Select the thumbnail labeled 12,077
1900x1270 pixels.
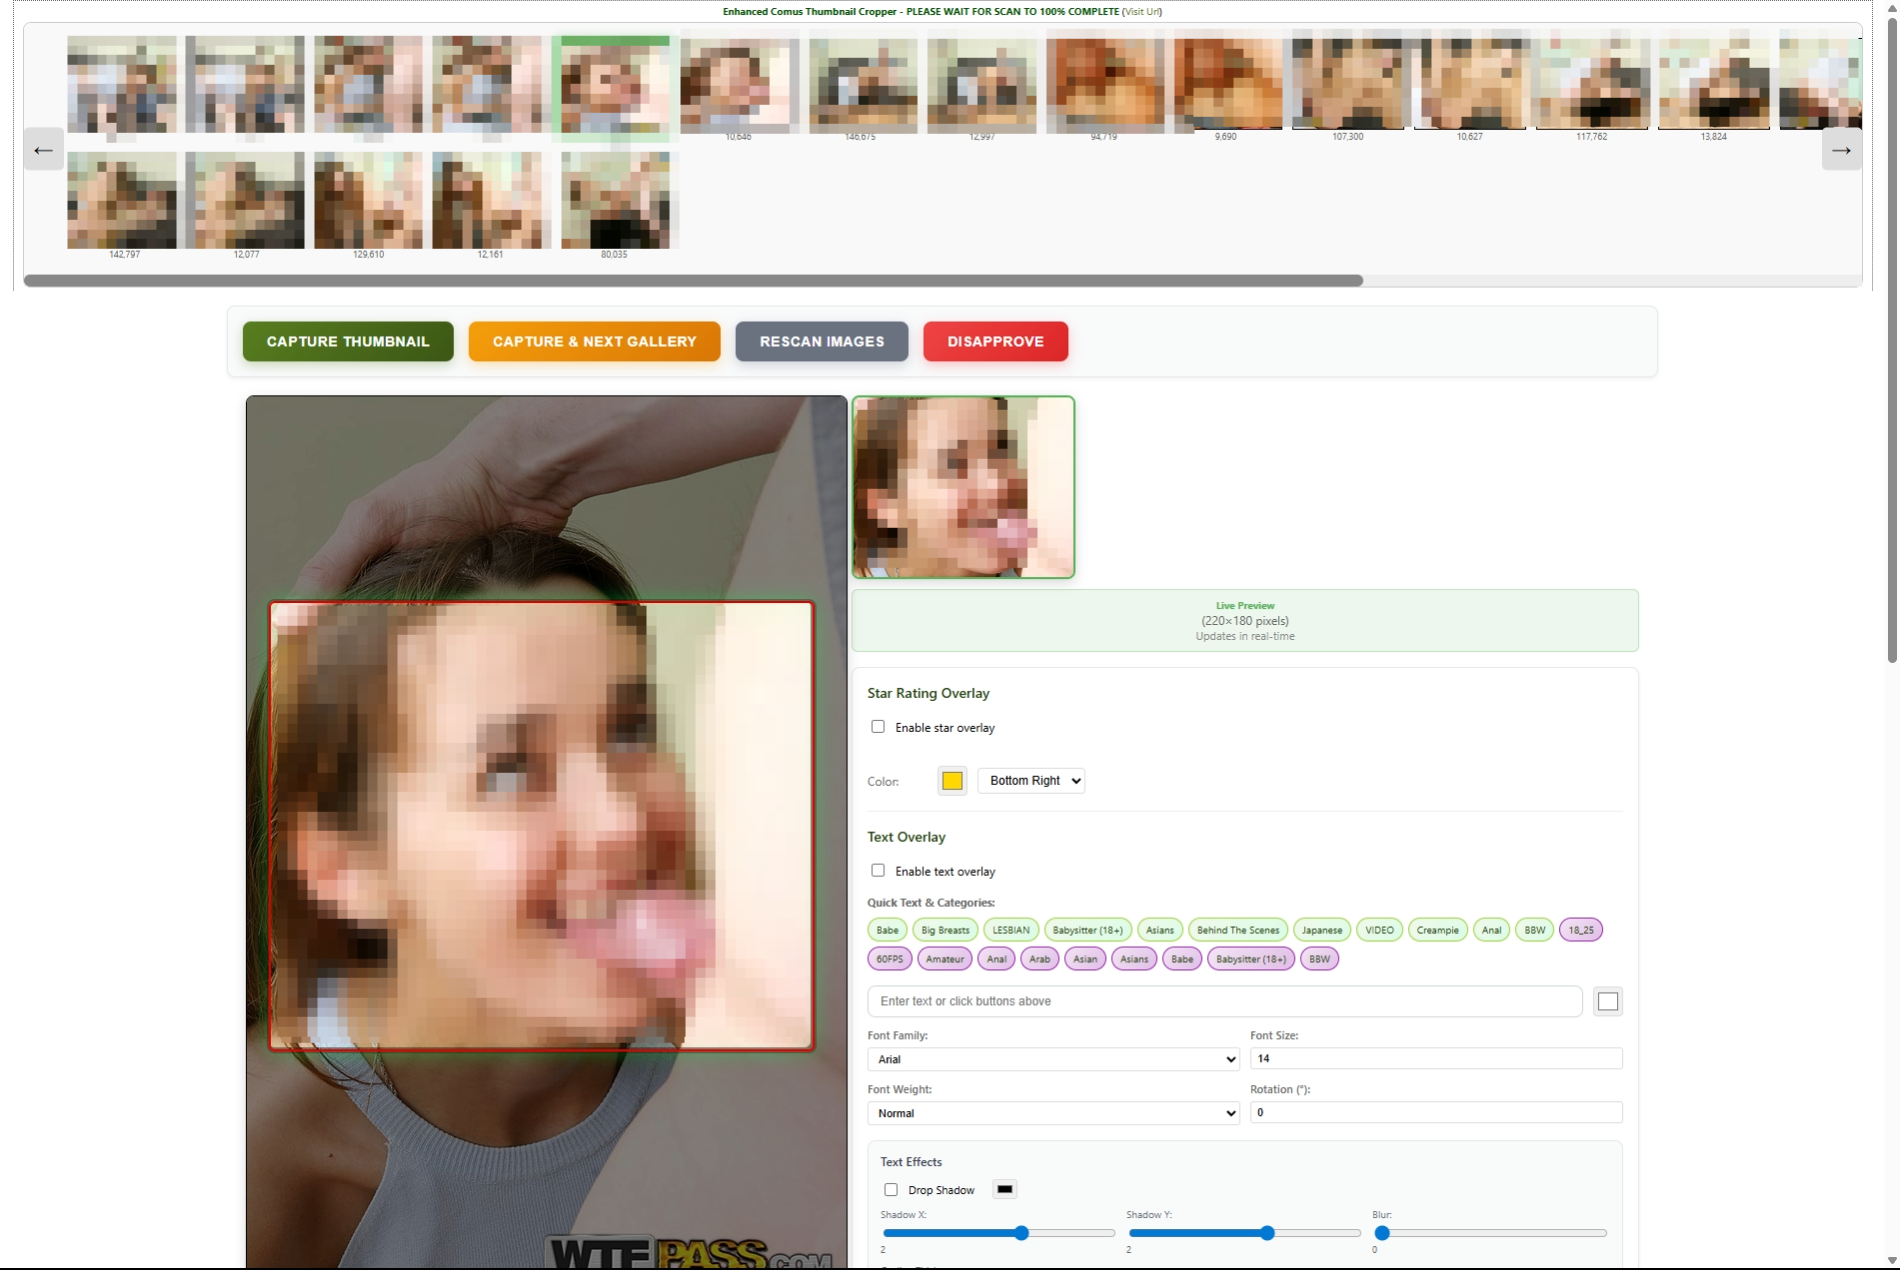pos(243,200)
